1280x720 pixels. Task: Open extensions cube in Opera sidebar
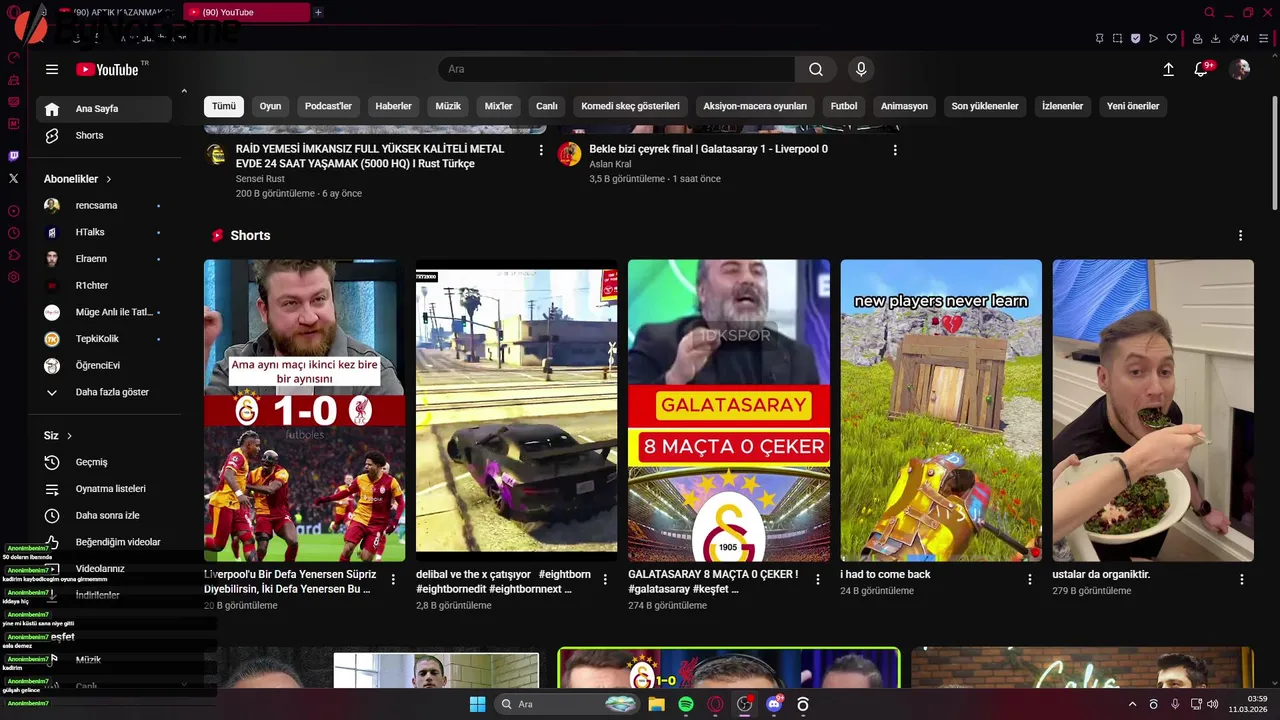click(14, 255)
